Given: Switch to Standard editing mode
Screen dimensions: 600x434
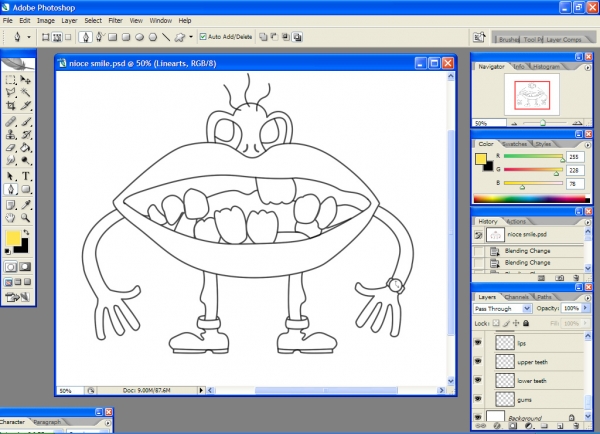Looking at the screenshot, I should [11, 267].
